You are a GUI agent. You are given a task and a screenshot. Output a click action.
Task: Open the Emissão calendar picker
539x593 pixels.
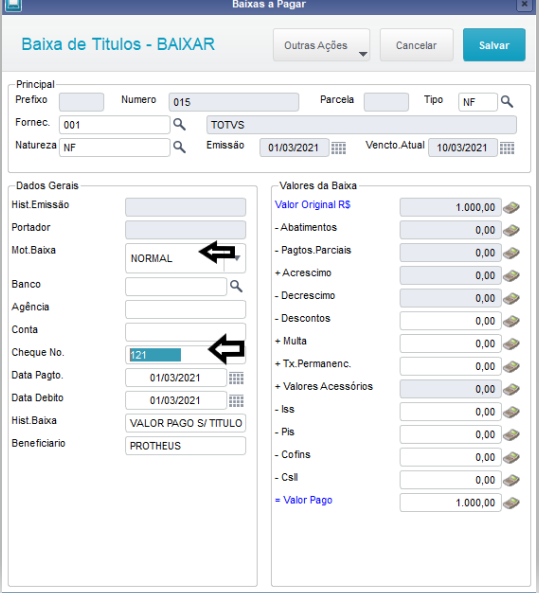click(339, 148)
